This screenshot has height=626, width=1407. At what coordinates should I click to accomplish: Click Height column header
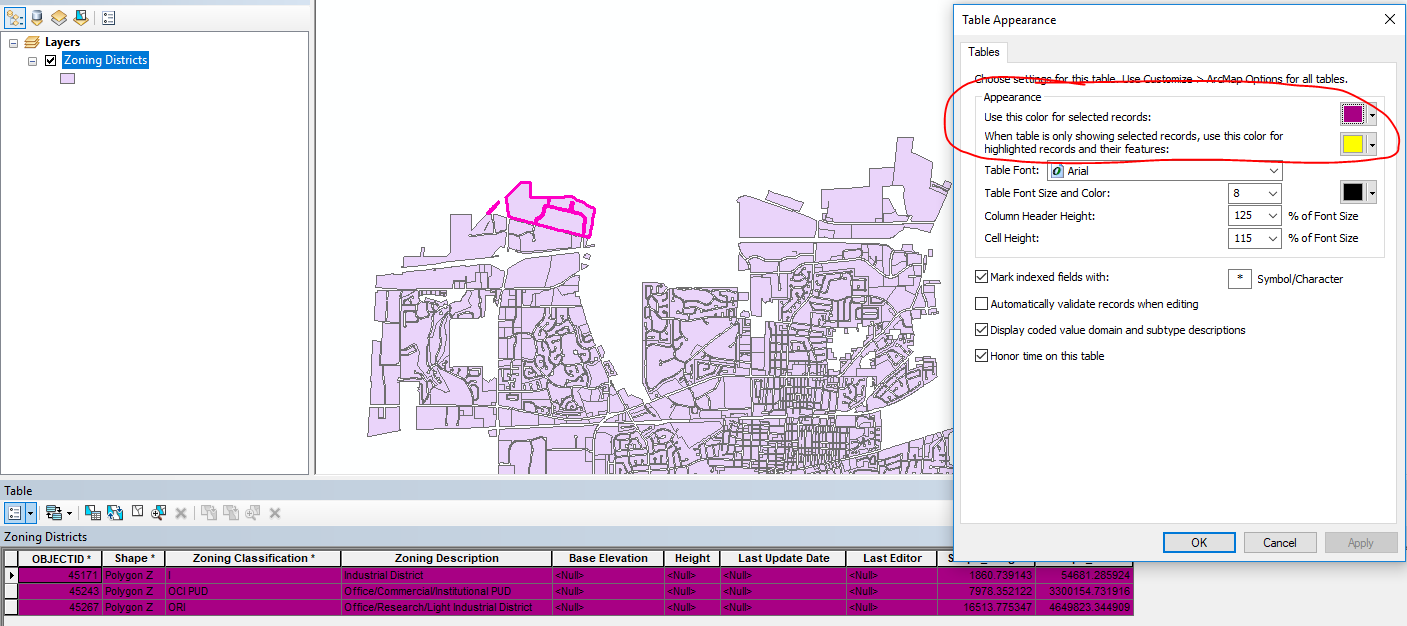[x=692, y=558]
